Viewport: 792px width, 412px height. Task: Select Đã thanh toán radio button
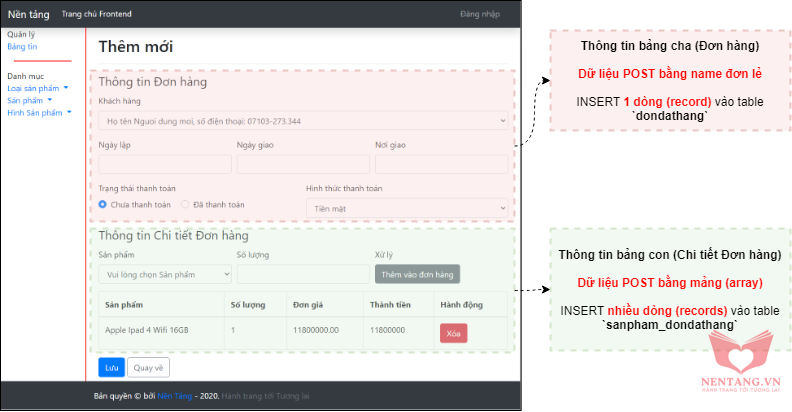pyautogui.click(x=185, y=205)
